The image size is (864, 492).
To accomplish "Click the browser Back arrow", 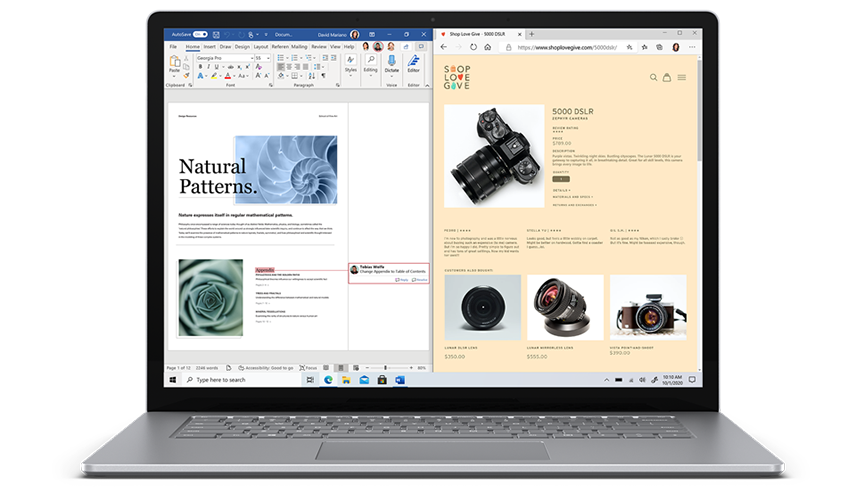I will 444,47.
